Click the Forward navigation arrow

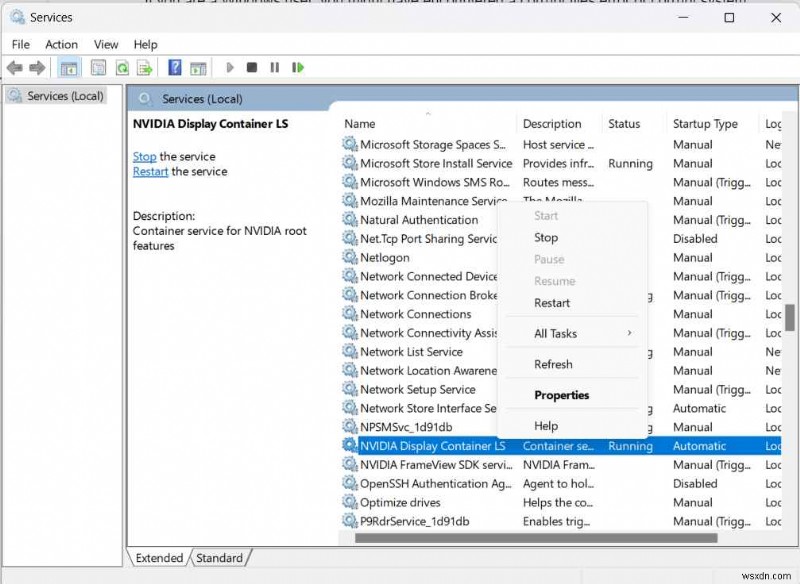(x=36, y=67)
